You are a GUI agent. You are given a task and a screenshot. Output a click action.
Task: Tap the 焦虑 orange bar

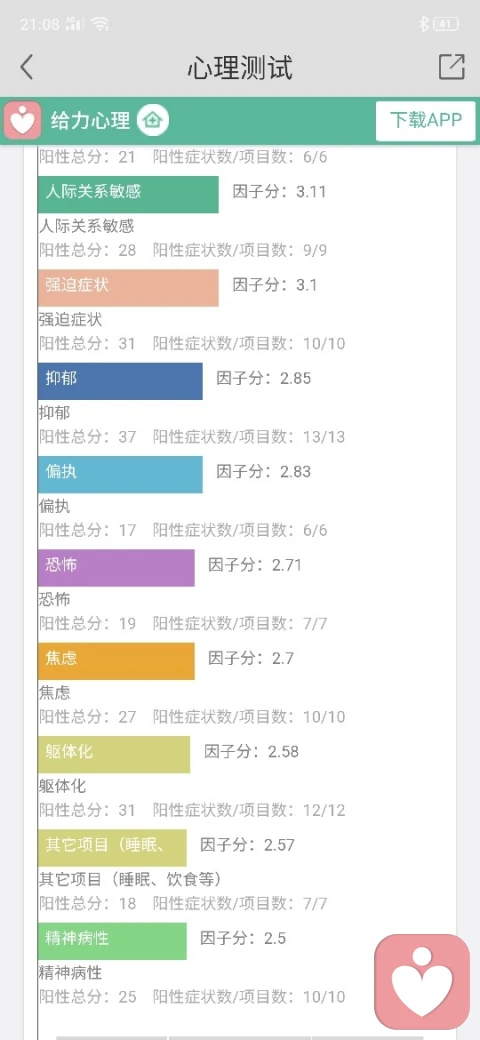116,661
